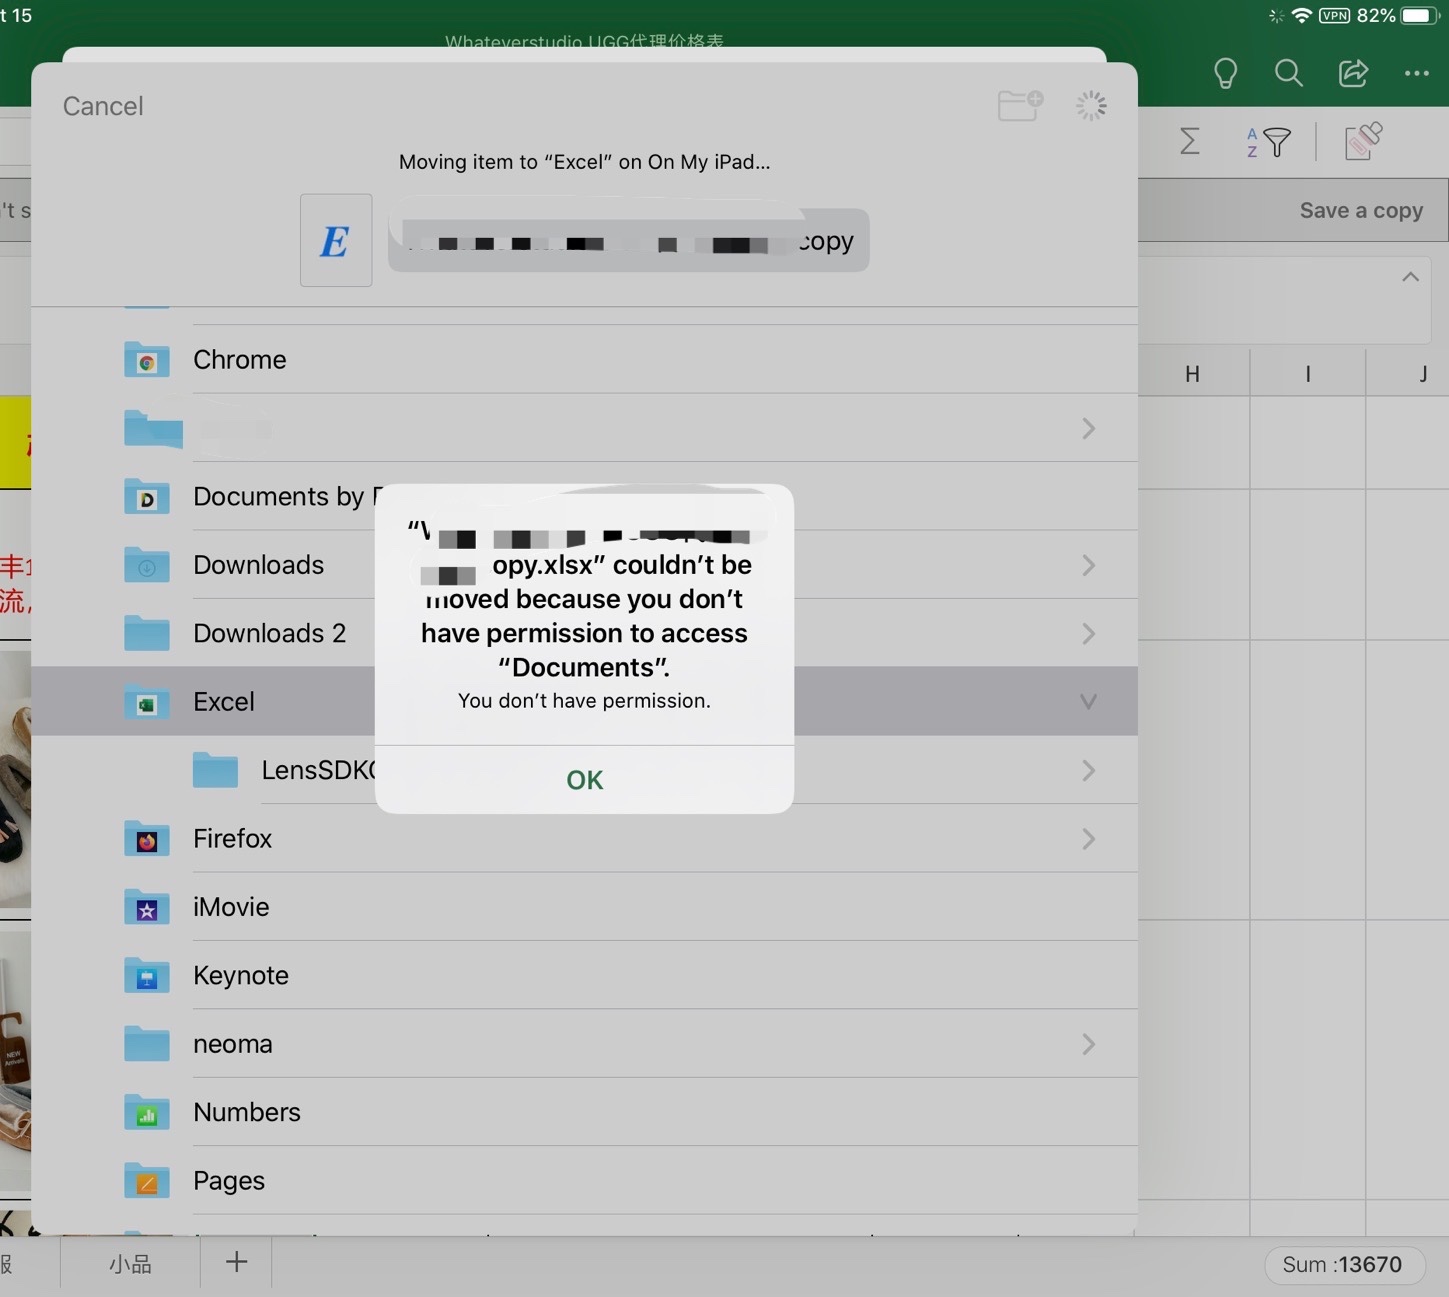Image resolution: width=1449 pixels, height=1297 pixels.
Task: Open the Sort and Filter icon
Action: 1268,142
